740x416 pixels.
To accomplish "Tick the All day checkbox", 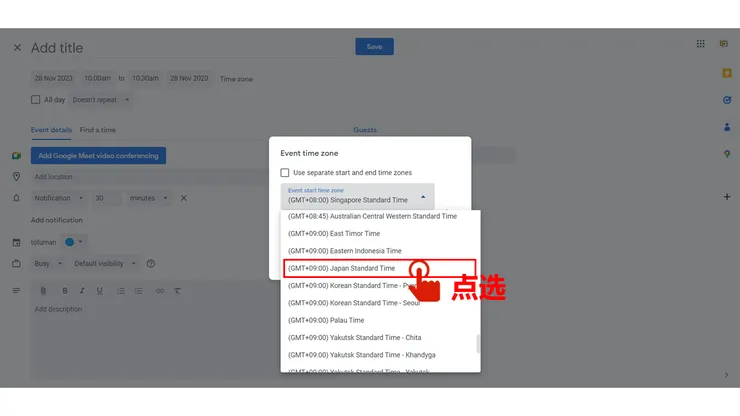I will pyautogui.click(x=35, y=100).
